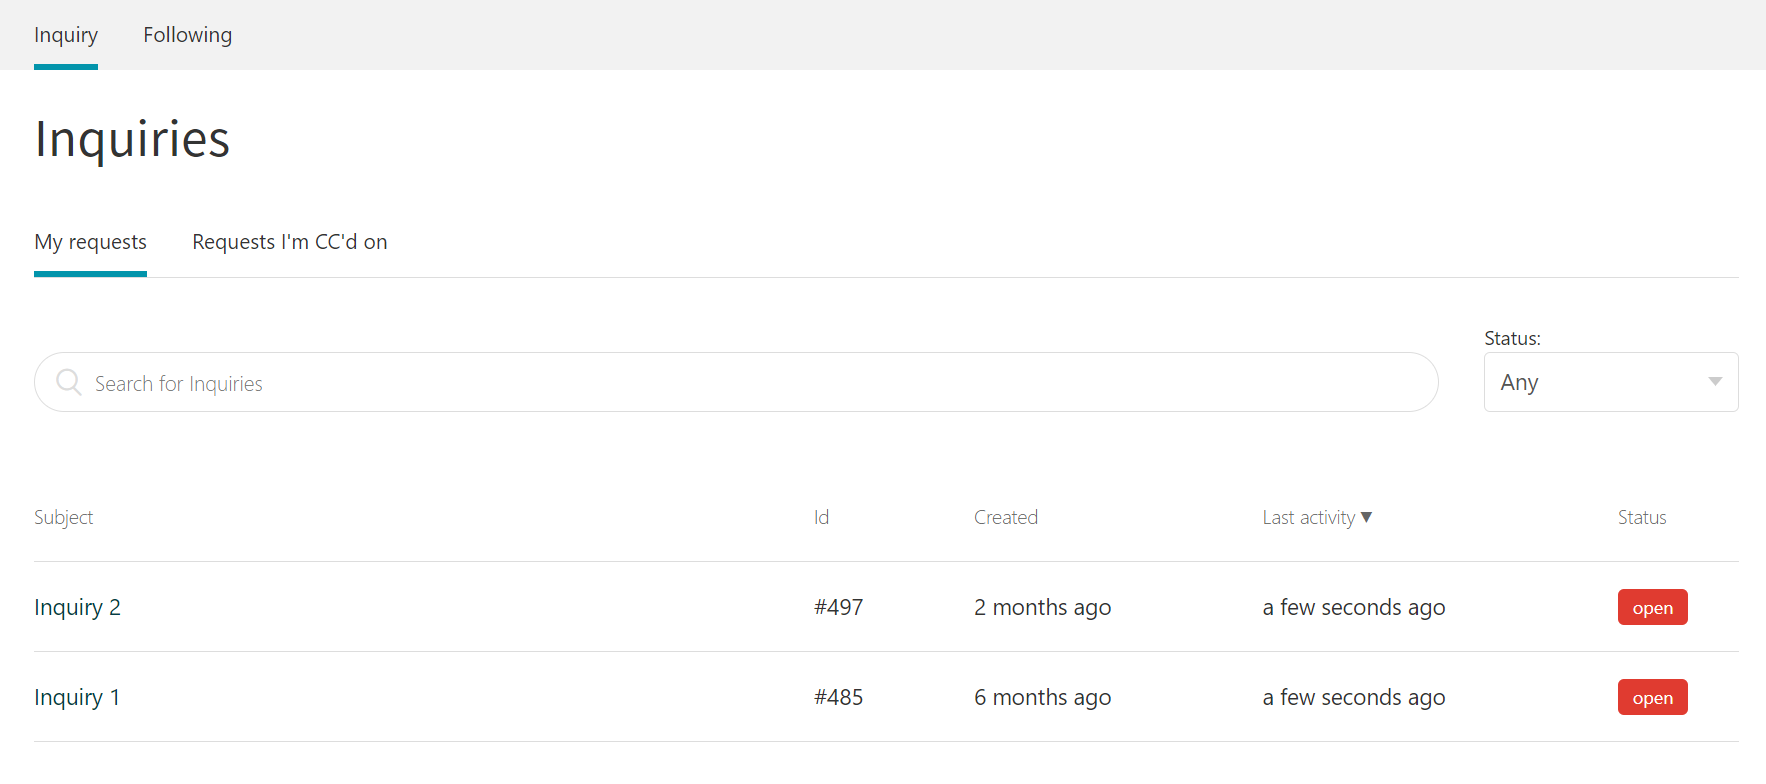Screen dimensions: 1766x784
Task: Open the Requests I'm CC'd on tab
Action: click(x=289, y=241)
